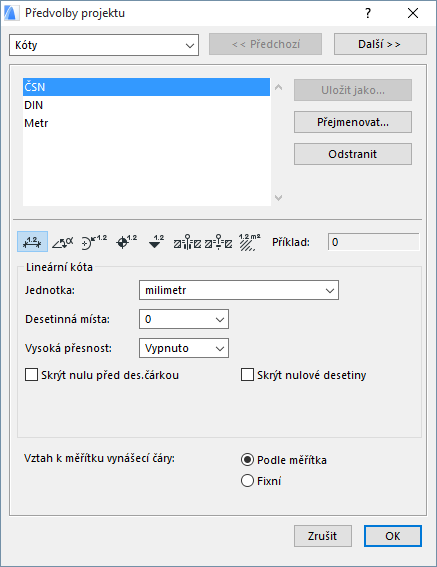The height and width of the screenshot is (567, 437).
Task: Go to Další preferences page
Action: (x=380, y=44)
